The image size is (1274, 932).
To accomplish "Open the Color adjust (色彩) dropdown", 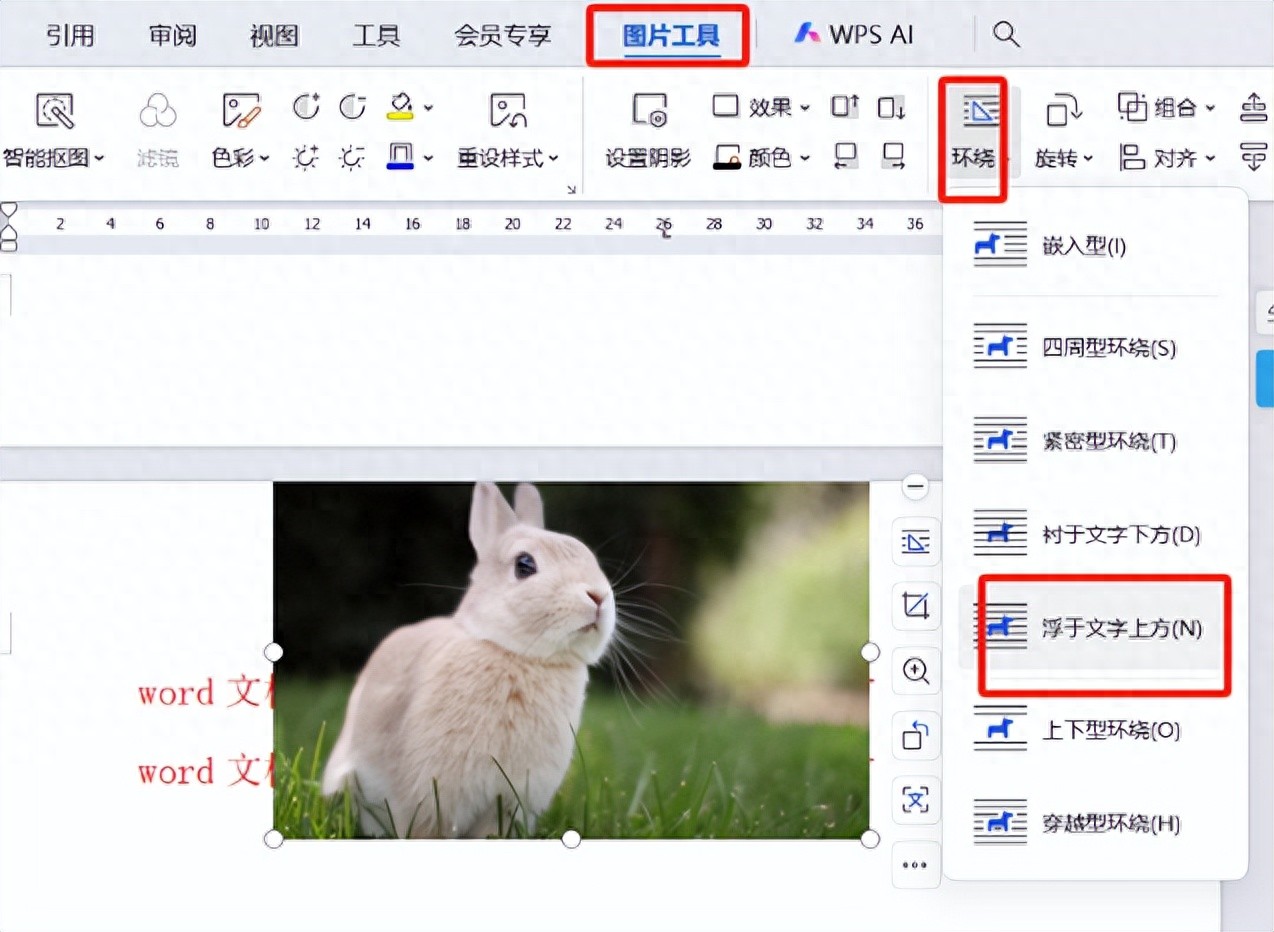I will (x=241, y=158).
